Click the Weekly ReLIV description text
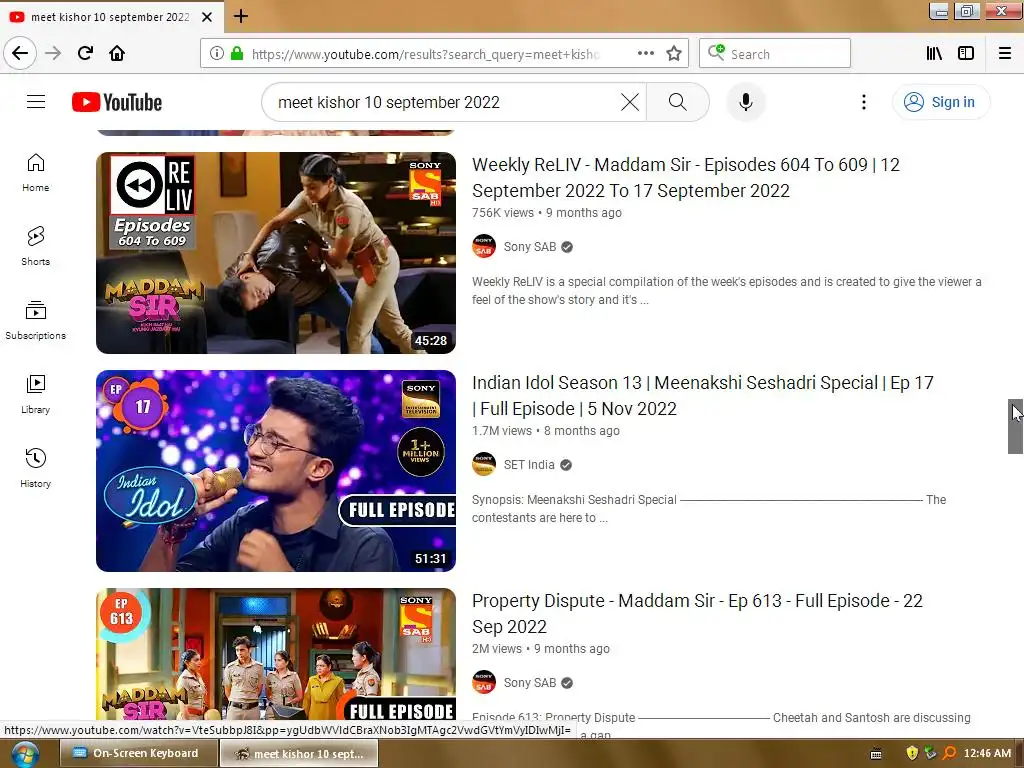 pos(726,291)
